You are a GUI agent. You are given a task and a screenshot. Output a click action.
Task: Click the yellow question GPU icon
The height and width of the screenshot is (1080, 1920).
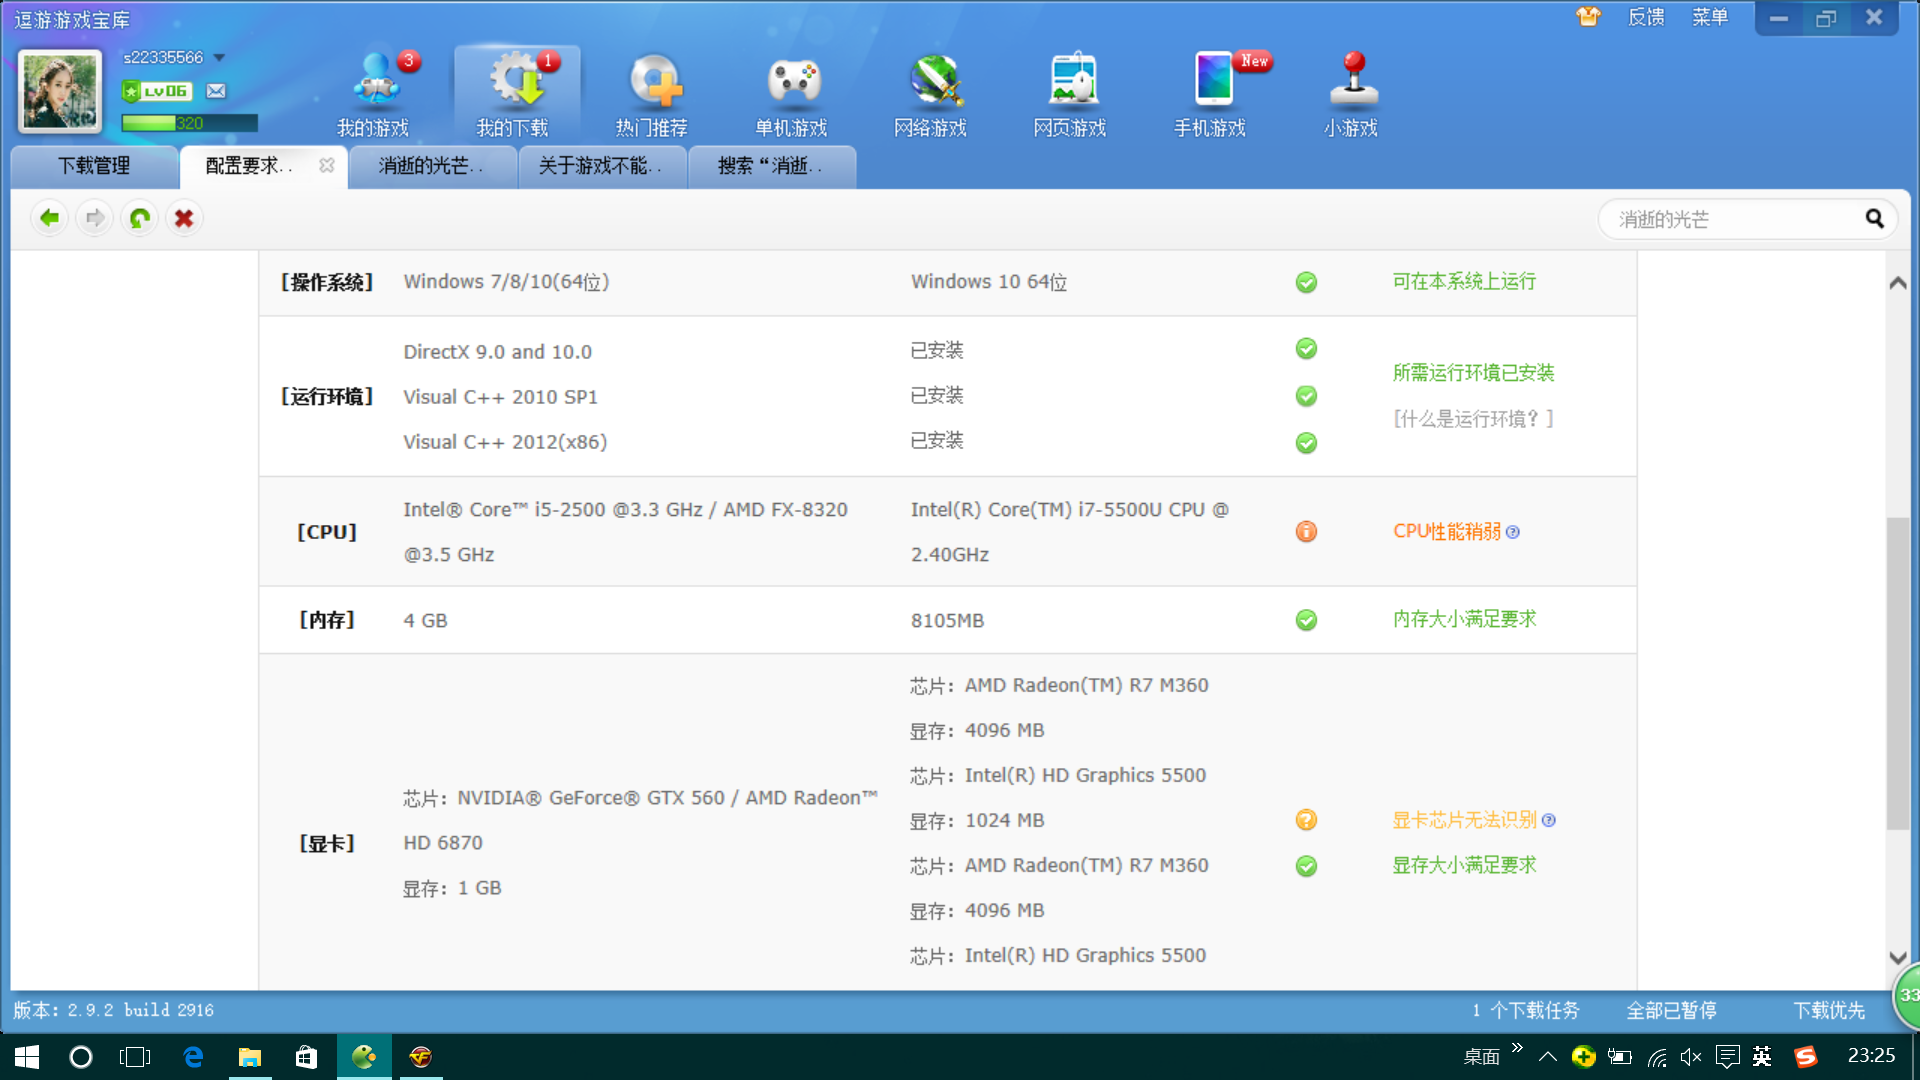point(1306,820)
